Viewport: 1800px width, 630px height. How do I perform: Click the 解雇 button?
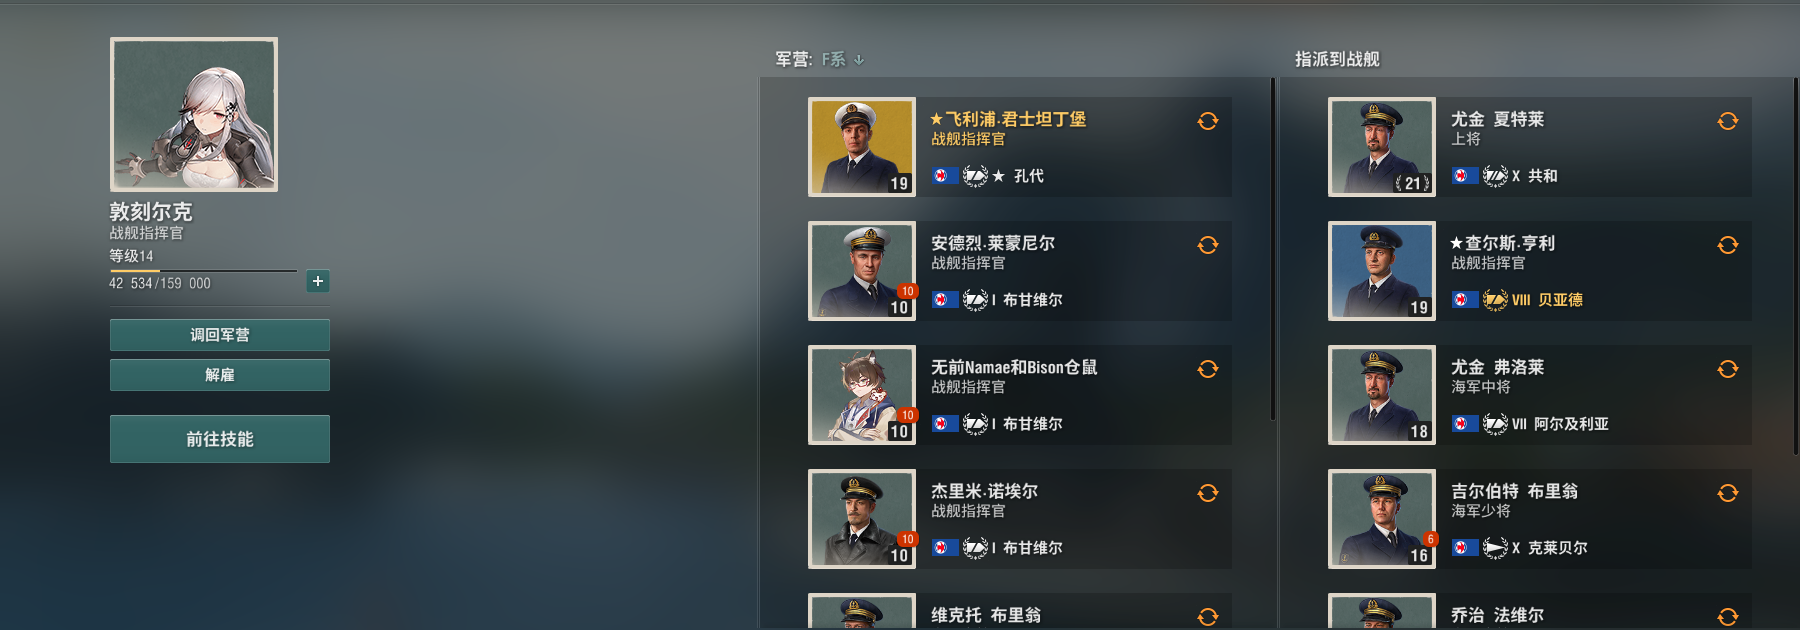tap(220, 375)
